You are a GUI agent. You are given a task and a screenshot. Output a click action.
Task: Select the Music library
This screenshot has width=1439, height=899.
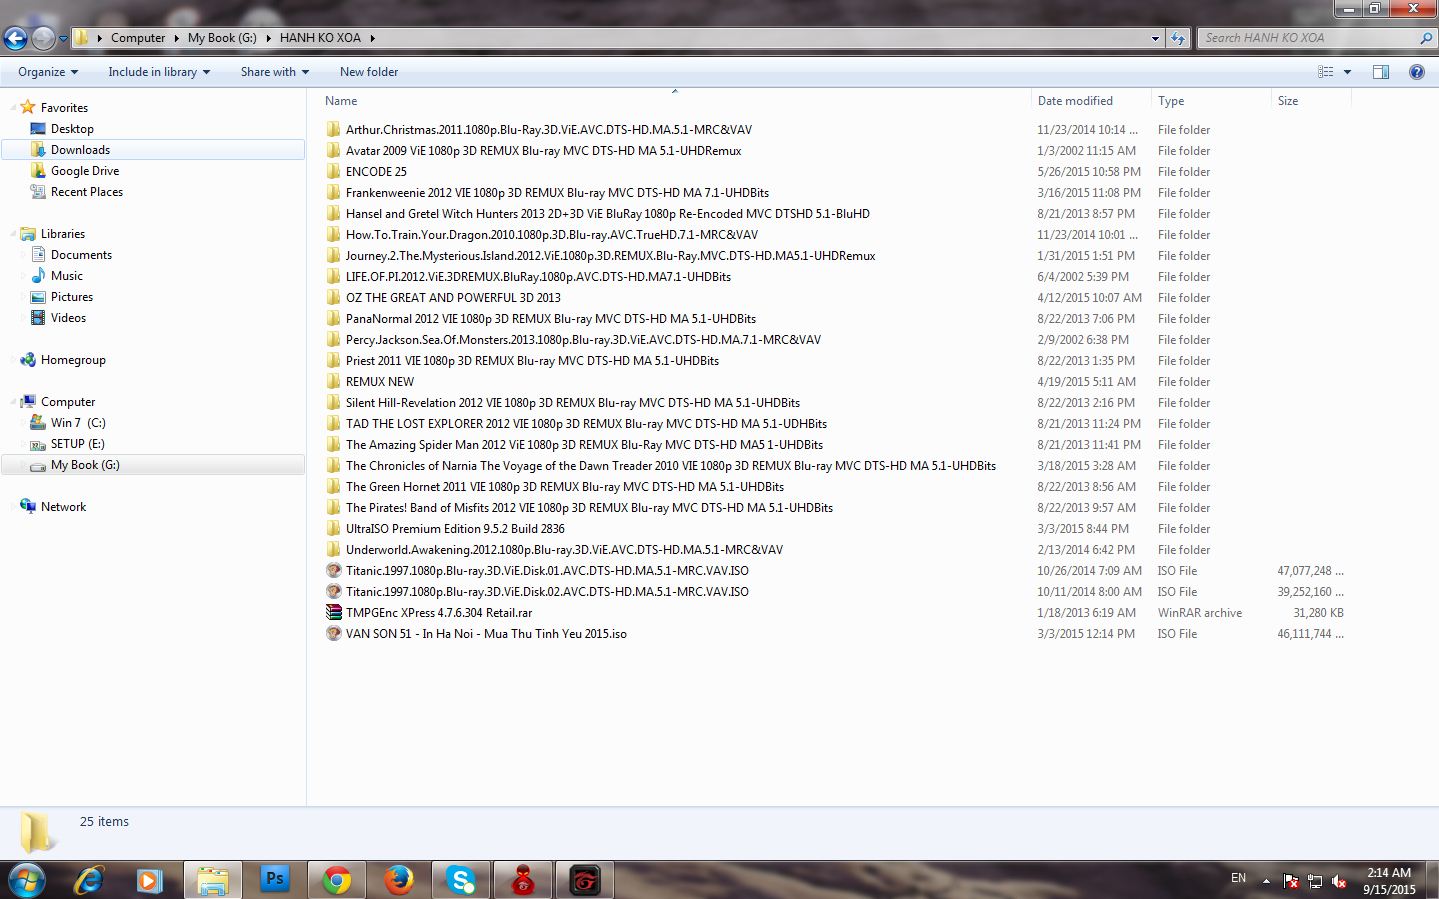coord(67,276)
